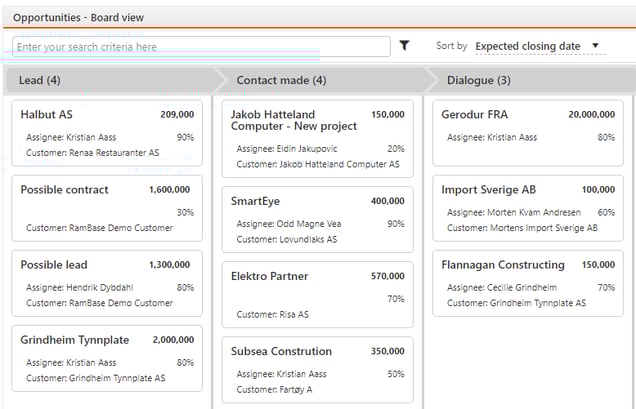
Task: Click the 20% probability on Jakob Hatteland card
Action: [x=395, y=149]
